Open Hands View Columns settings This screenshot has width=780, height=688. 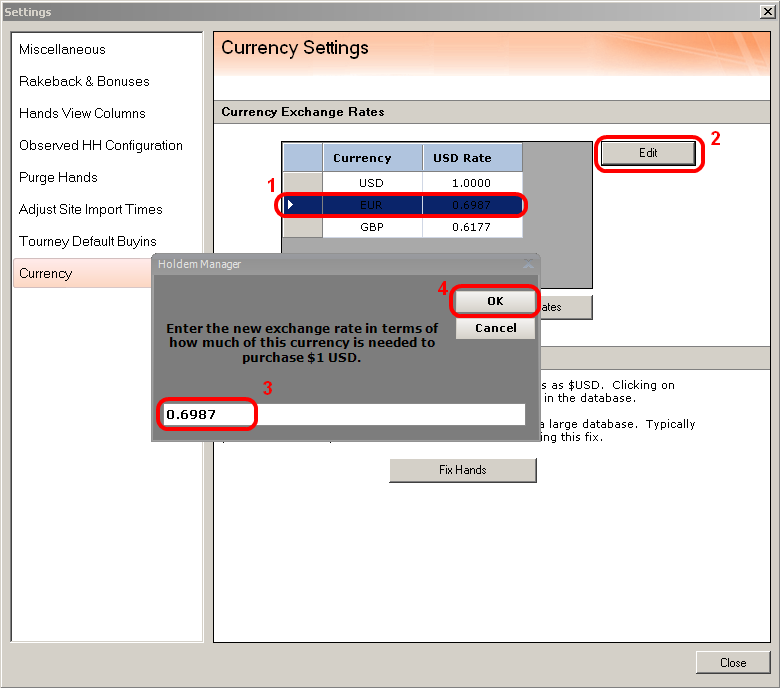coord(82,113)
